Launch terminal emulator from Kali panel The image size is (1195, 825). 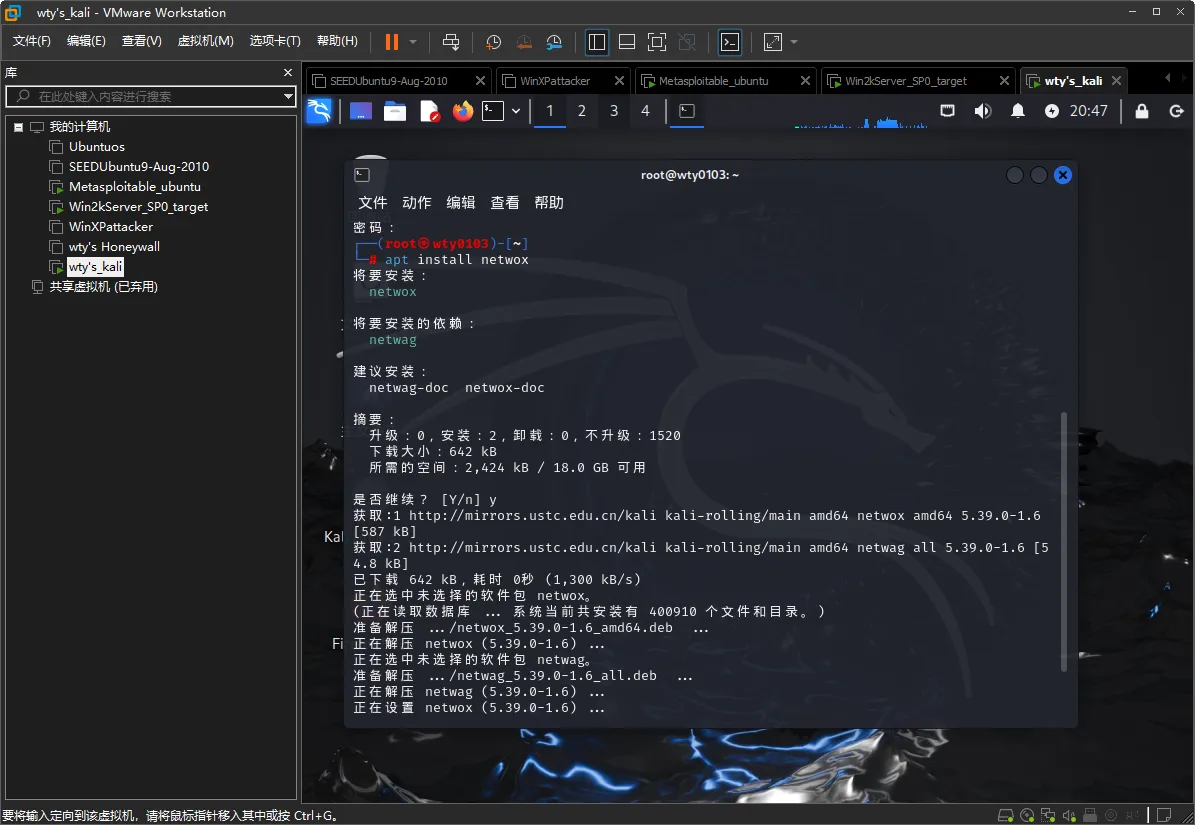click(x=493, y=111)
